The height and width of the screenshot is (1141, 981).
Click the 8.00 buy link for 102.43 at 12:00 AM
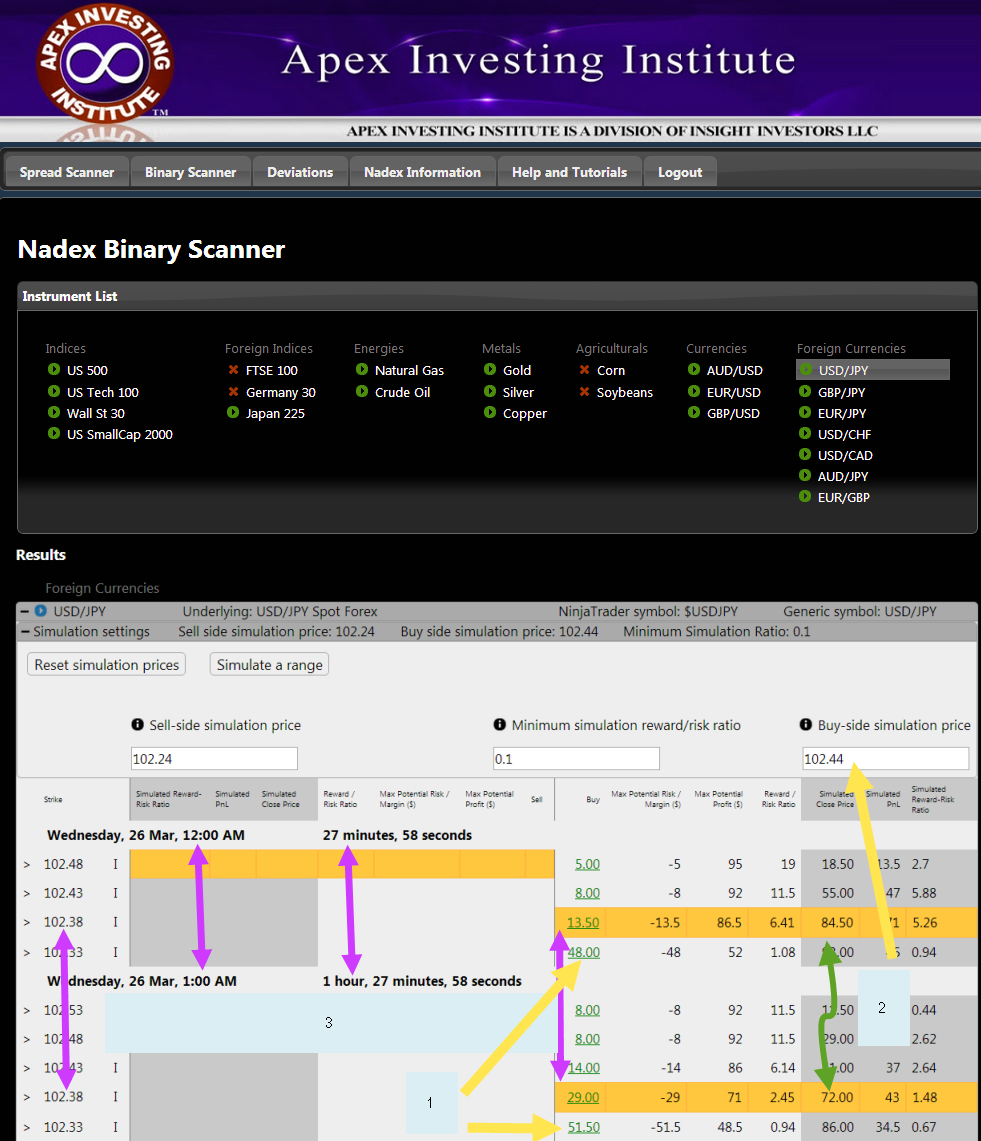[587, 894]
